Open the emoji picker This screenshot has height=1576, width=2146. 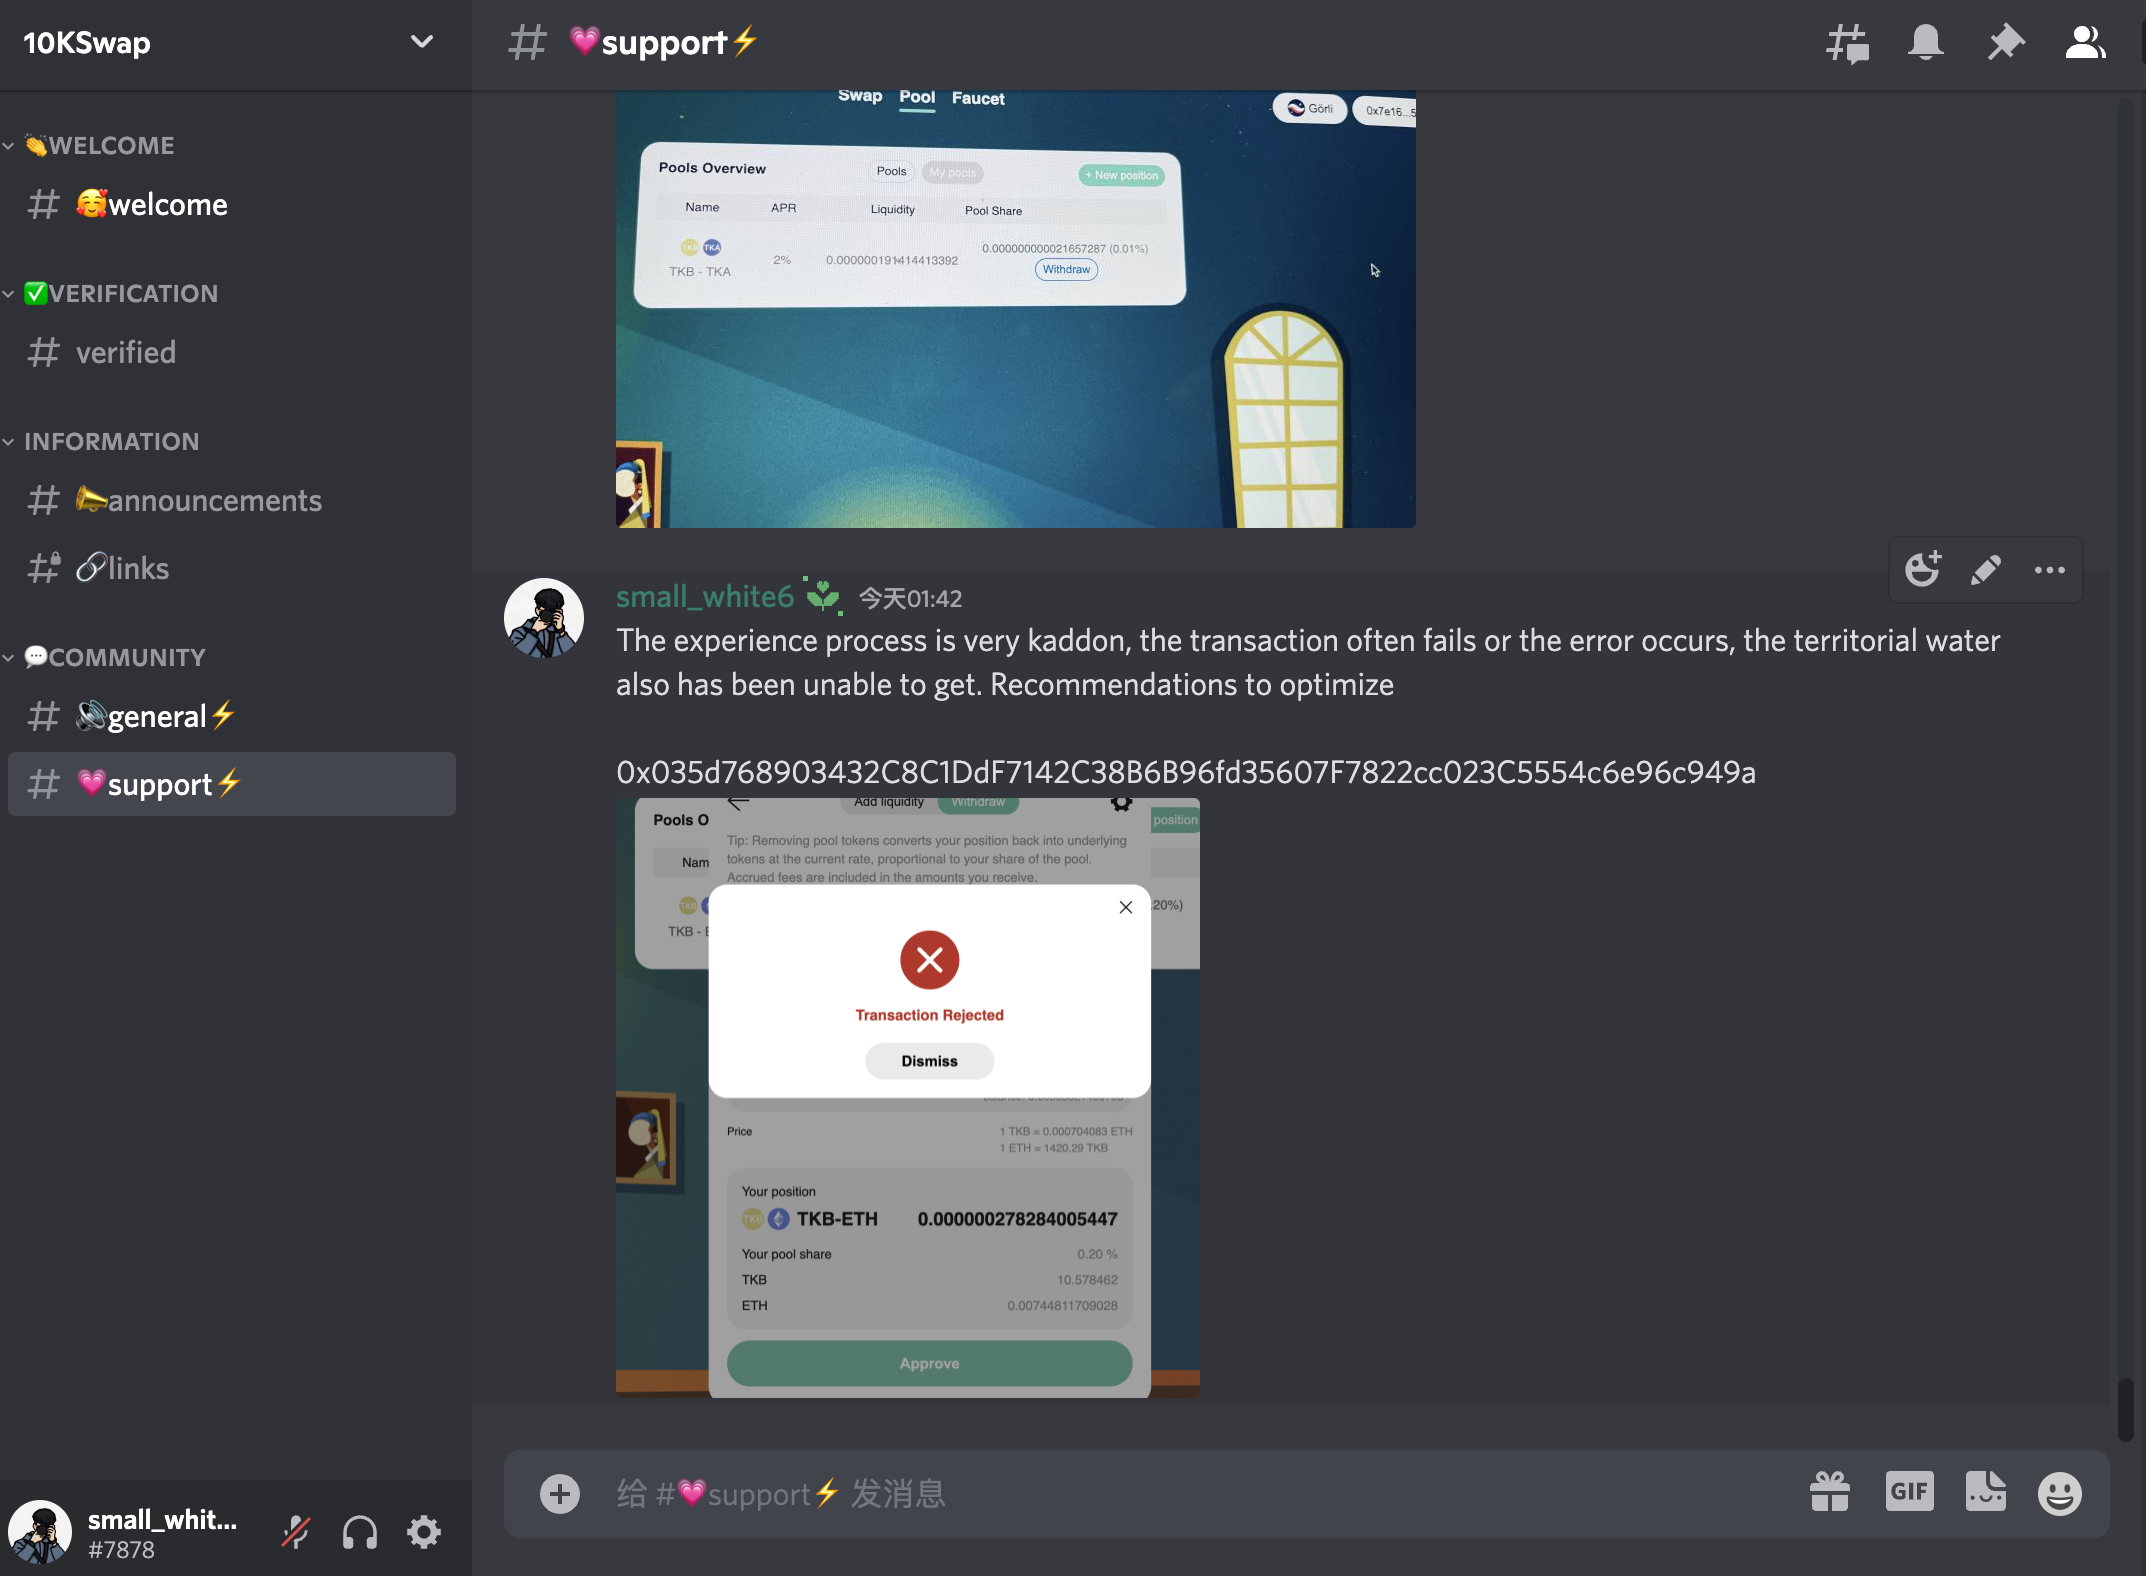(2060, 1494)
